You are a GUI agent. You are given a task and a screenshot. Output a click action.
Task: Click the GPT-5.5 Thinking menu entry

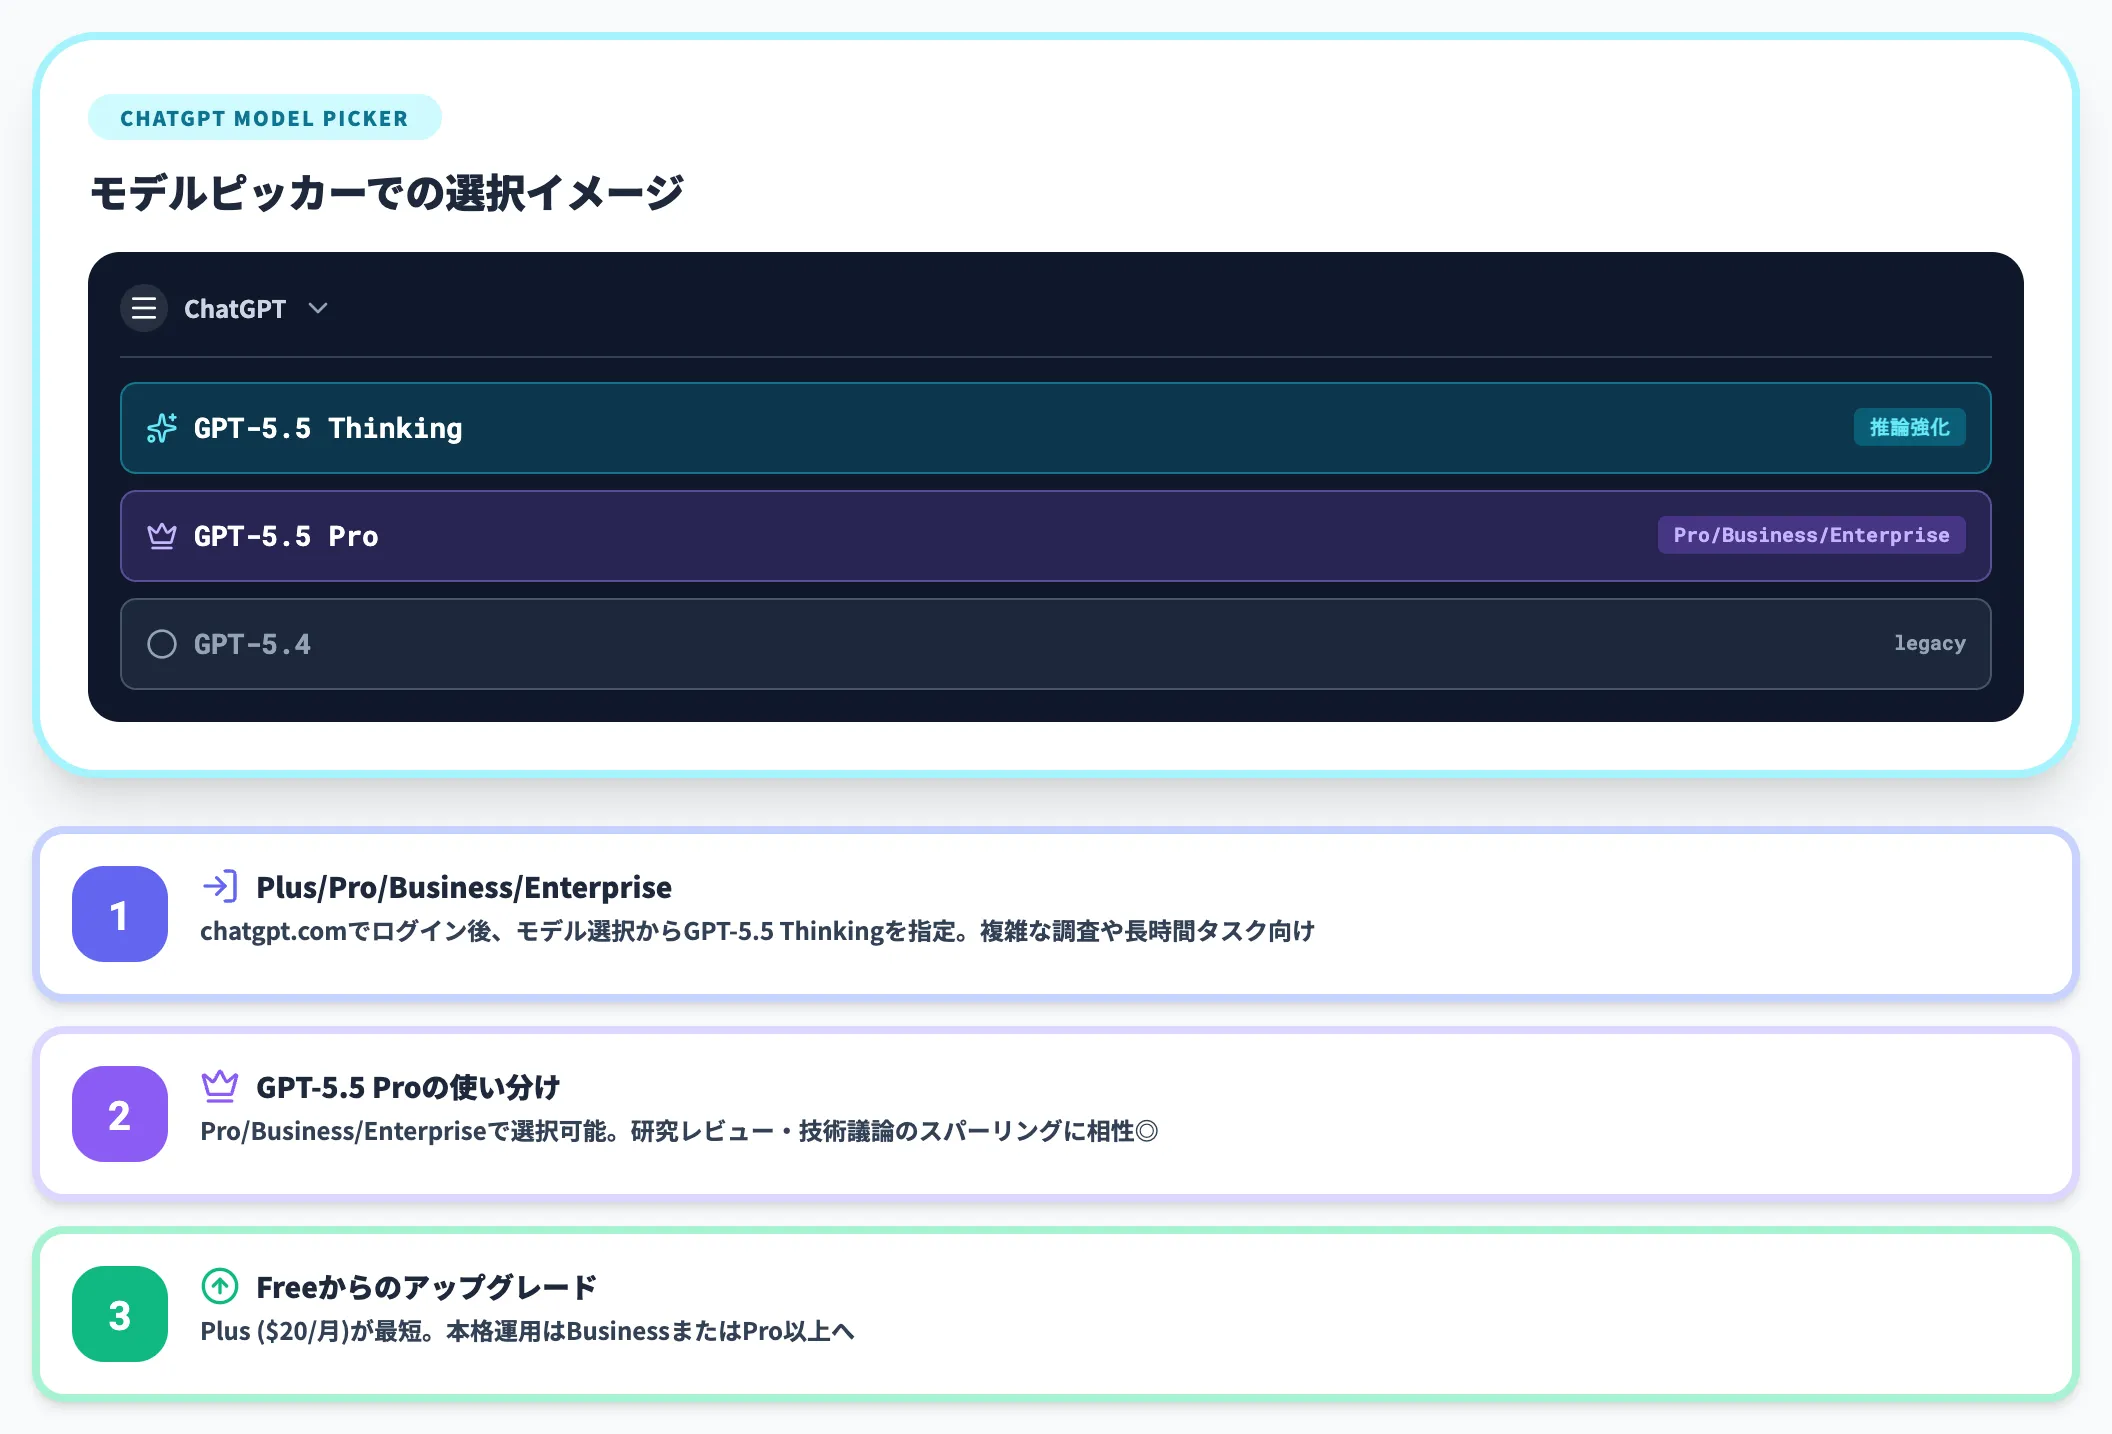328,428
